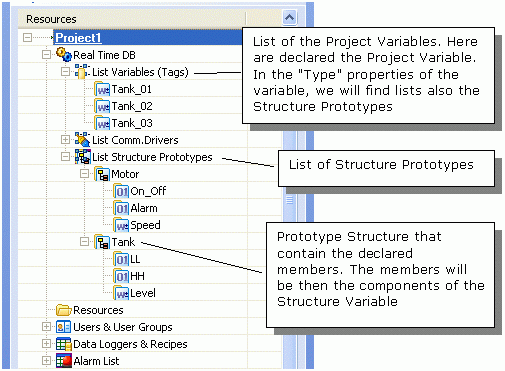This screenshot has width=505, height=371.
Task: Select the Tank_02 variable
Action: click(132, 106)
